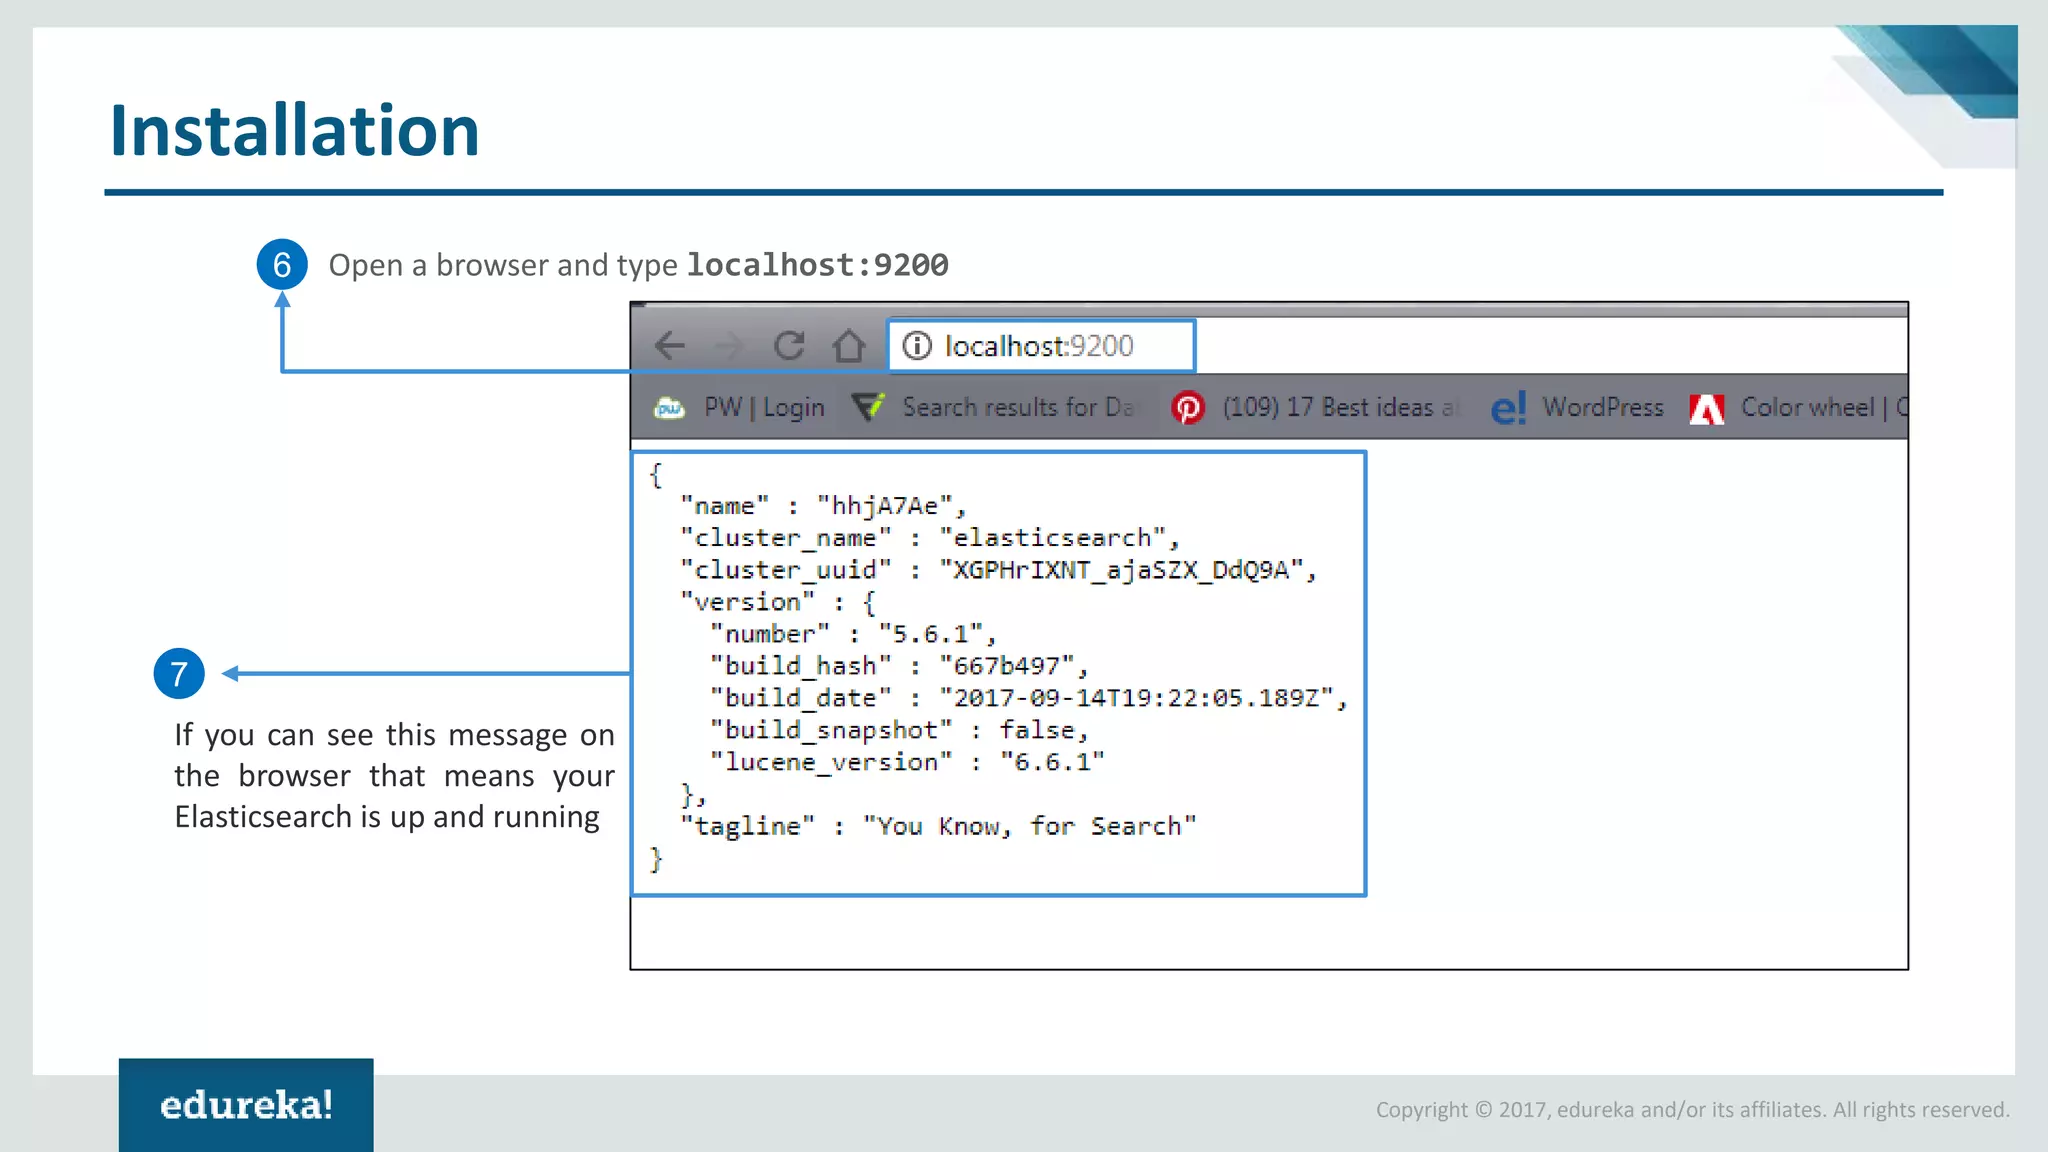Click the checkmark Search results bookmark icon

point(868,407)
